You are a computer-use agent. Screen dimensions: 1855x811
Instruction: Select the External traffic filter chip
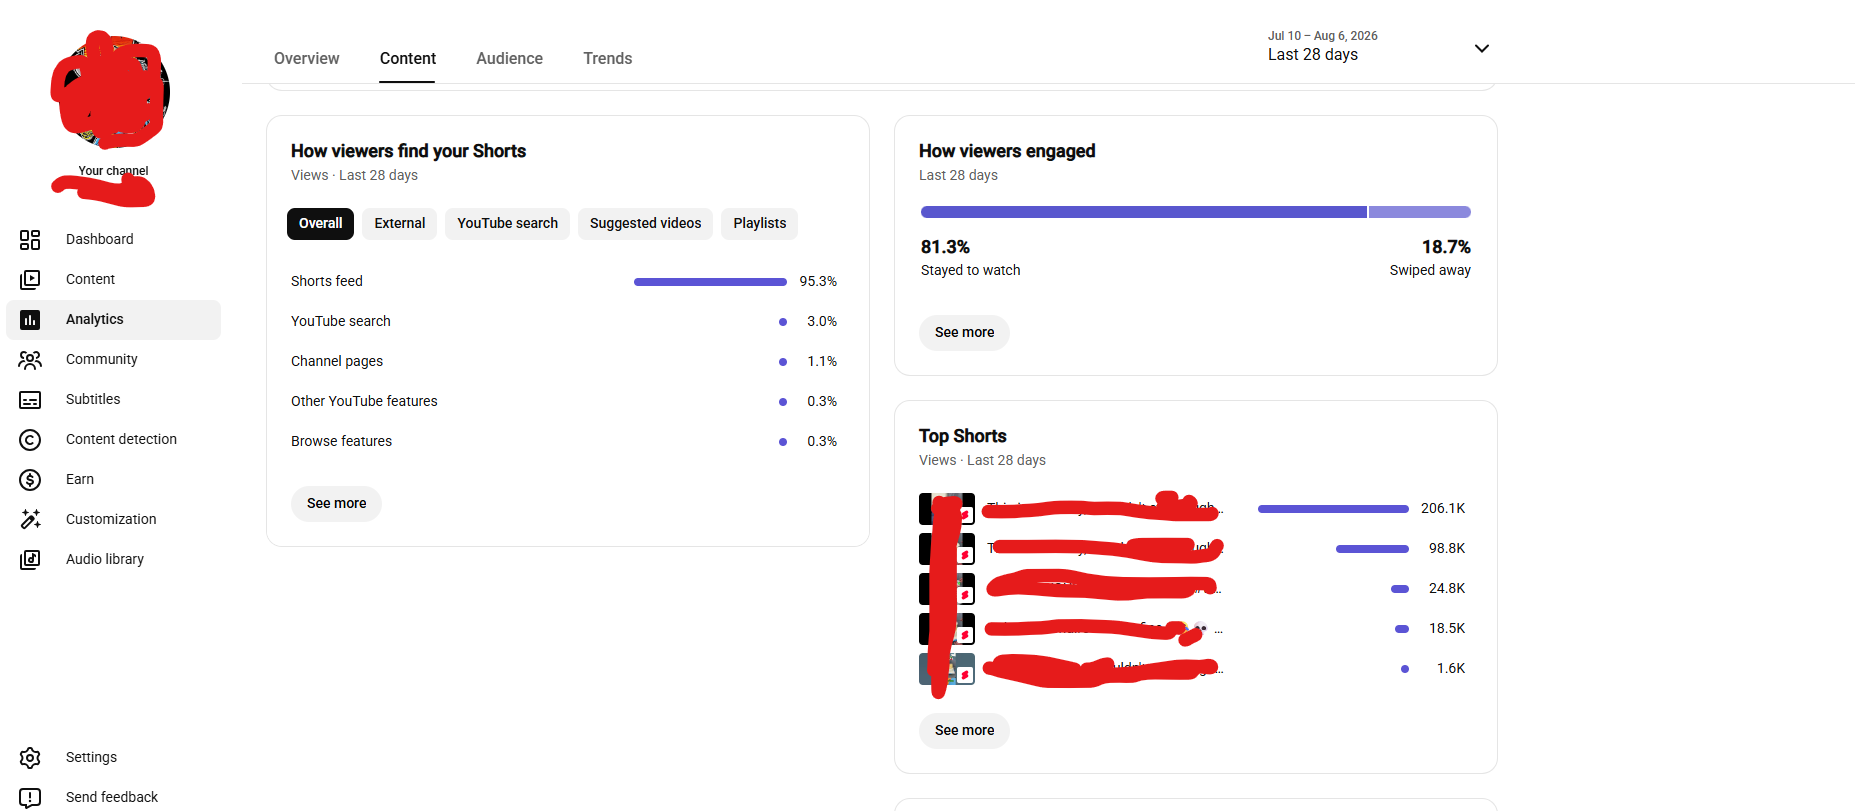click(x=400, y=224)
